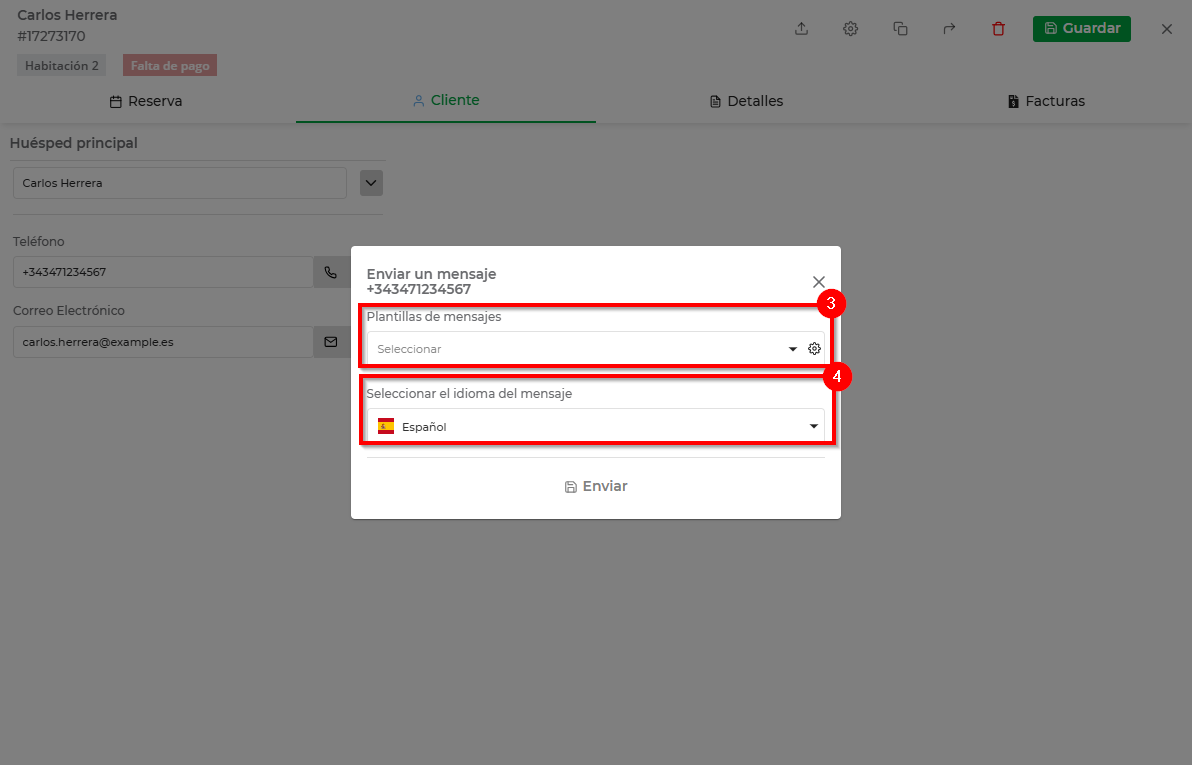Select the Cliente tab

coord(446,100)
